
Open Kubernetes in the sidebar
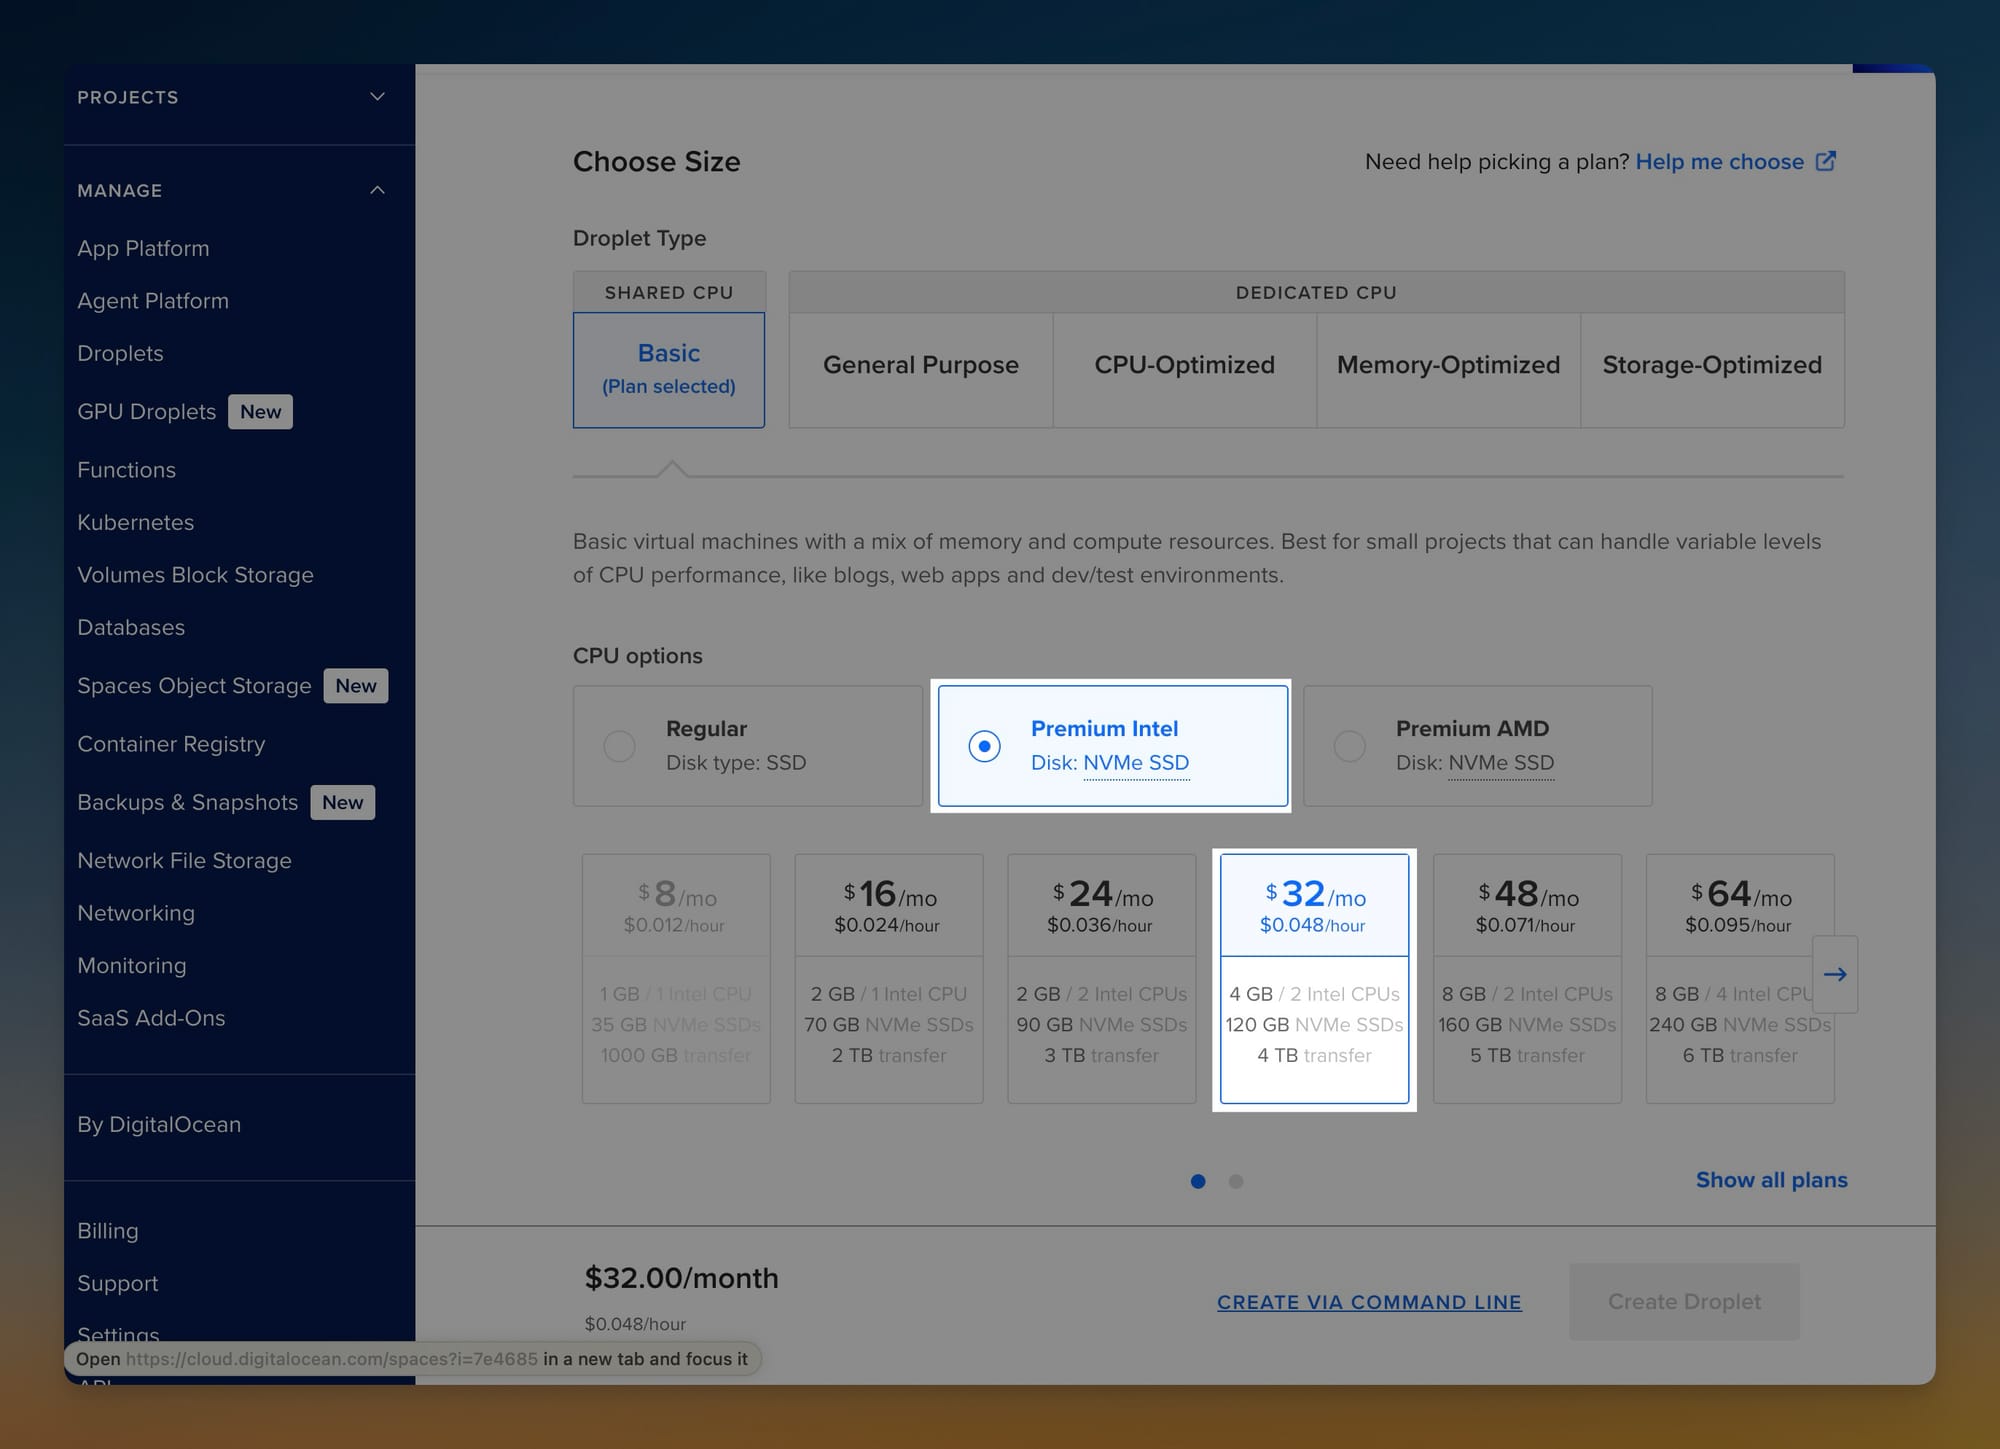135,522
